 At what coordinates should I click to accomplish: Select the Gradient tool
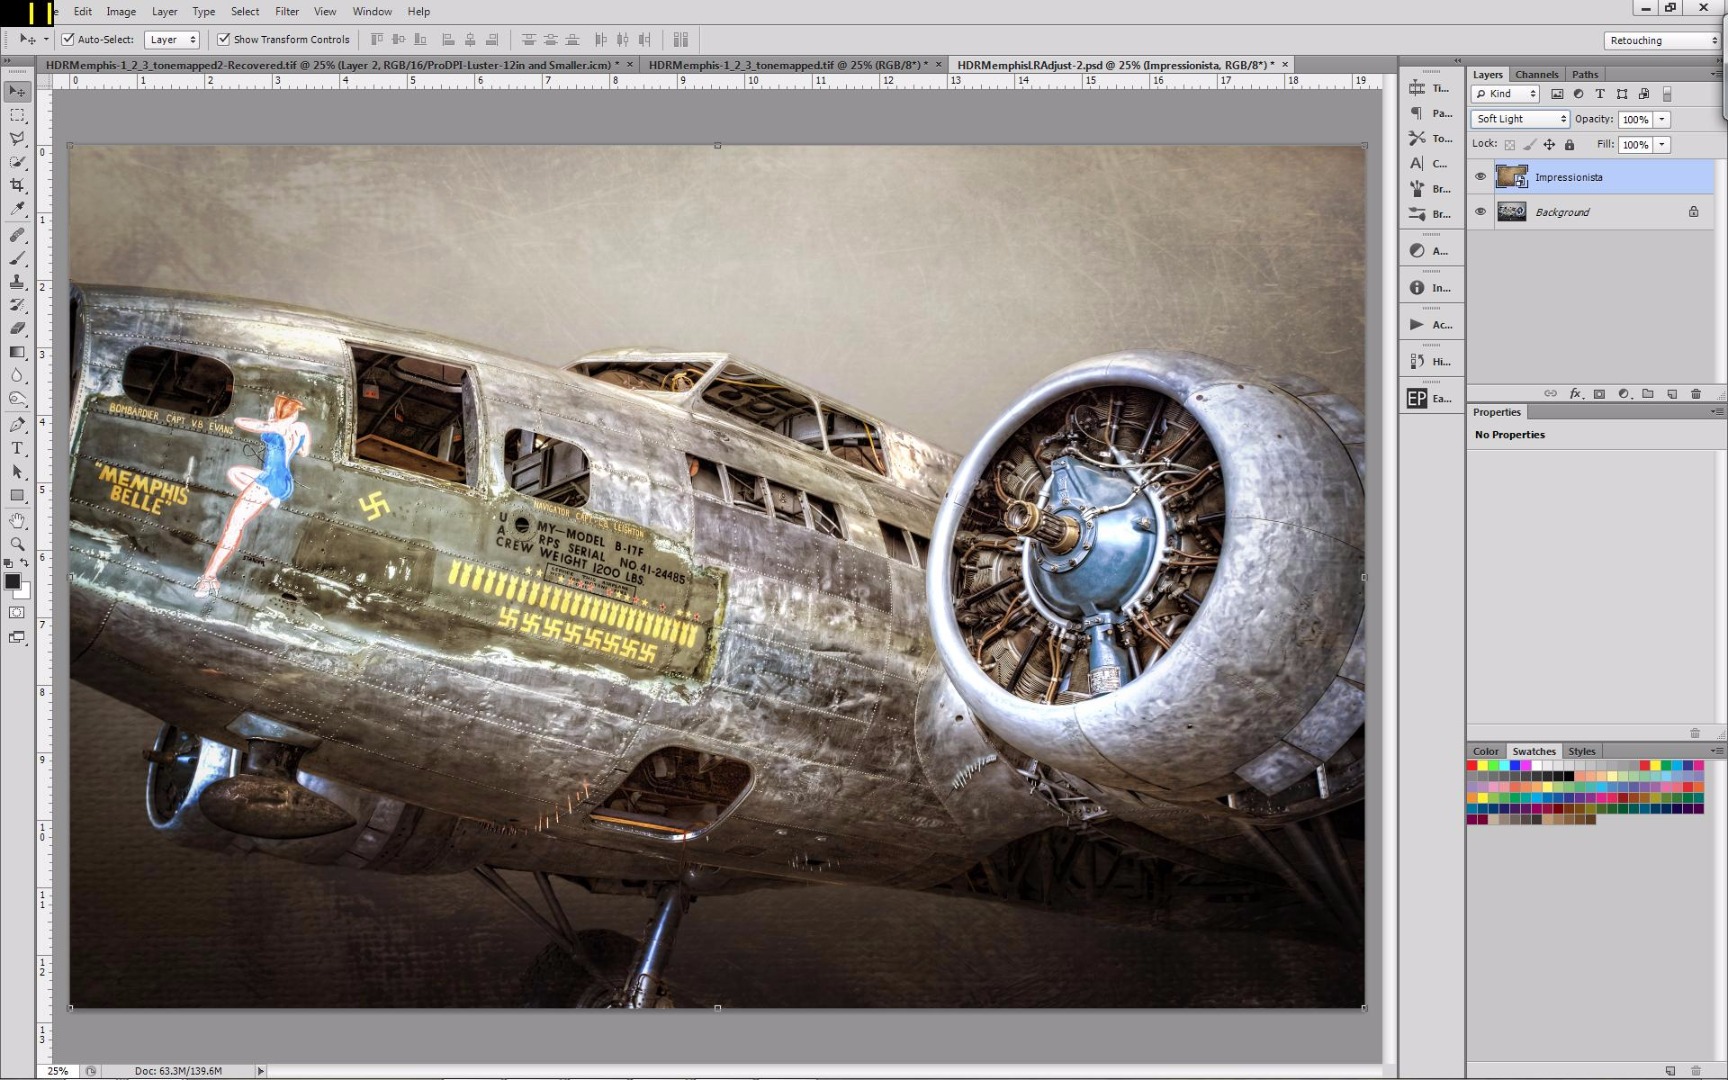click(x=17, y=352)
